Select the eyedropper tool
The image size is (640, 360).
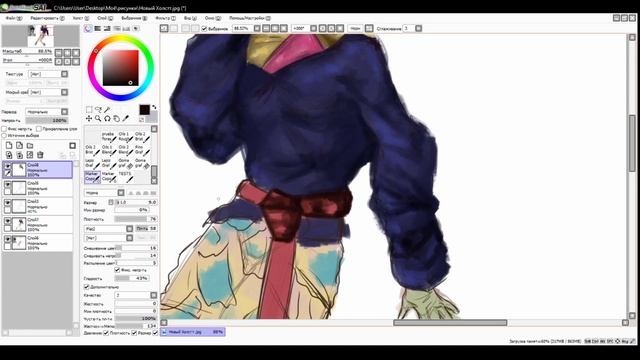126,118
